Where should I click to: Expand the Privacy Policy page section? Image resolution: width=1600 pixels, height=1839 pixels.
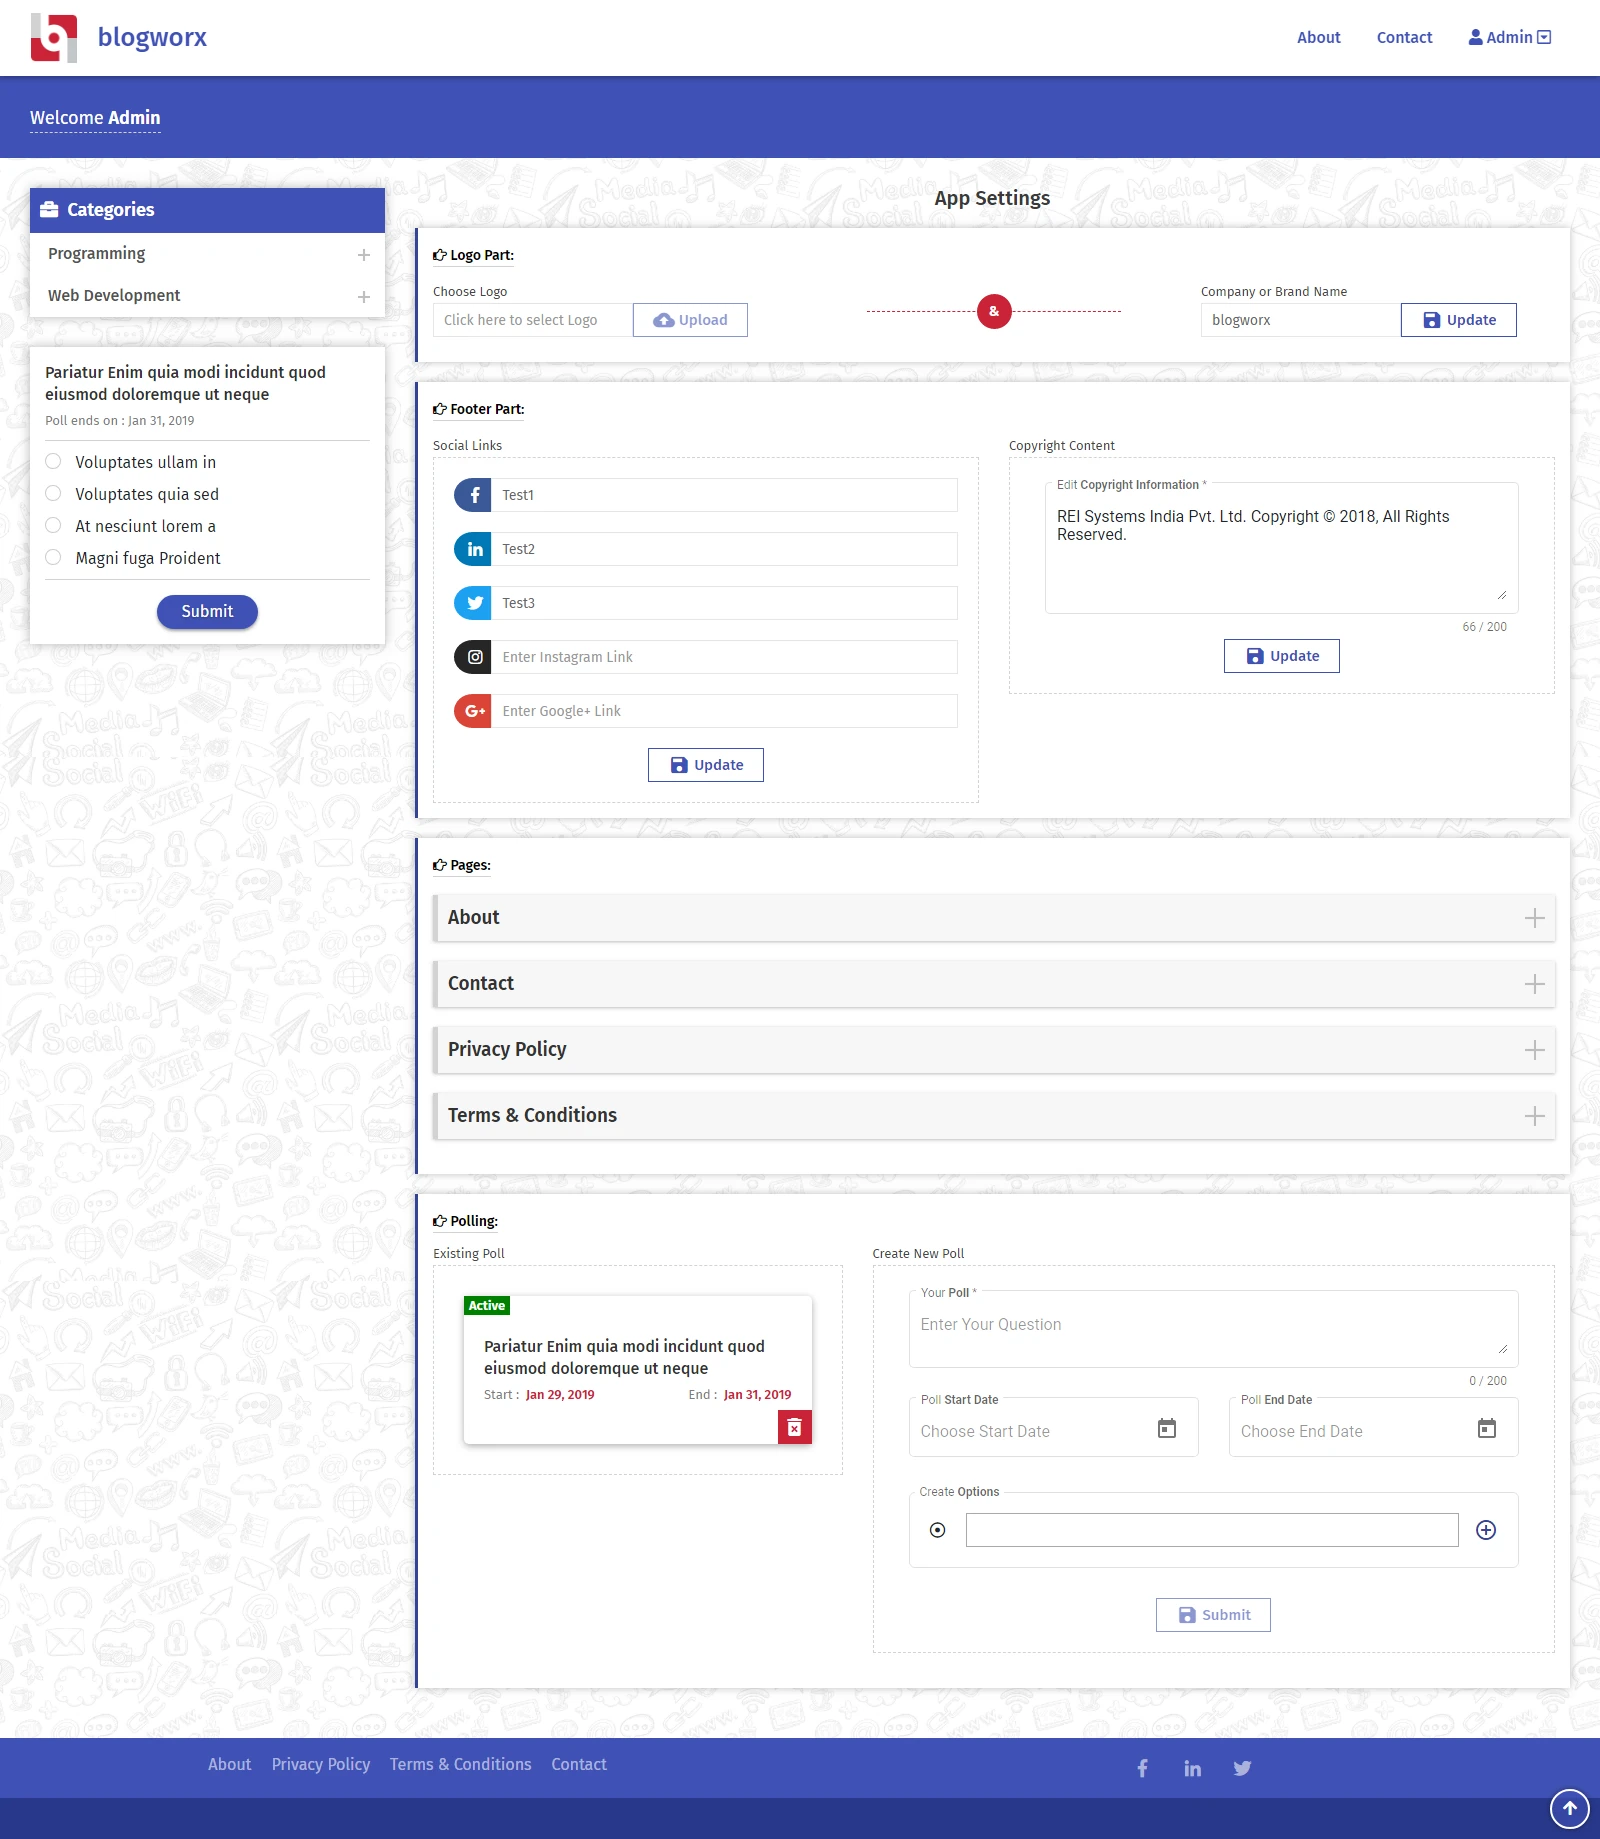tap(1535, 1050)
